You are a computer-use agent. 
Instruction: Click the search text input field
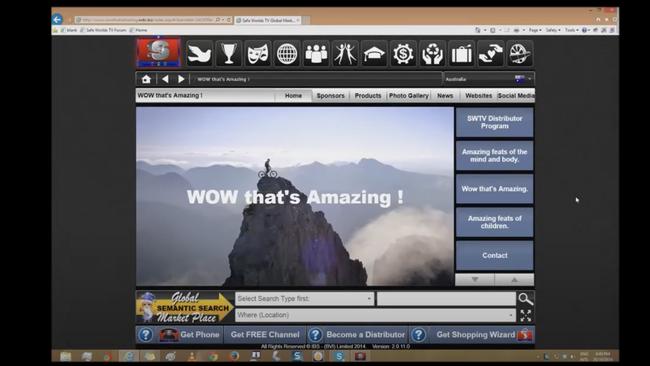[x=446, y=298]
